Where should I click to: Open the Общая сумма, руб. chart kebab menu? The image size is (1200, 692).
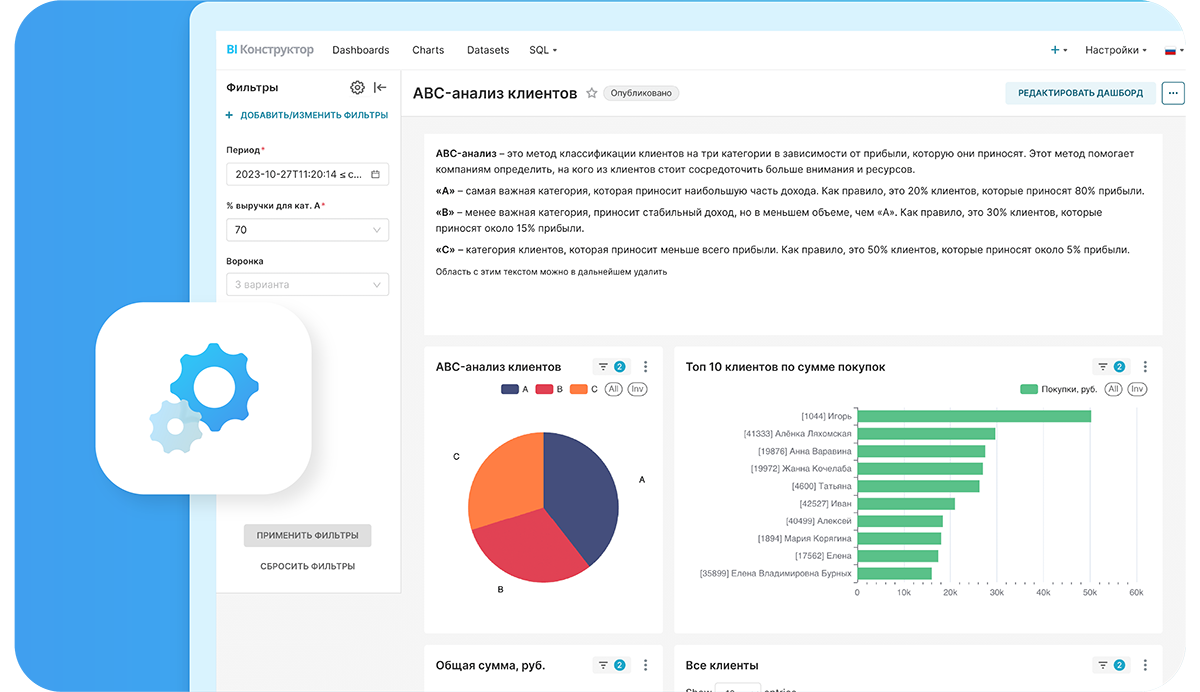pos(646,665)
